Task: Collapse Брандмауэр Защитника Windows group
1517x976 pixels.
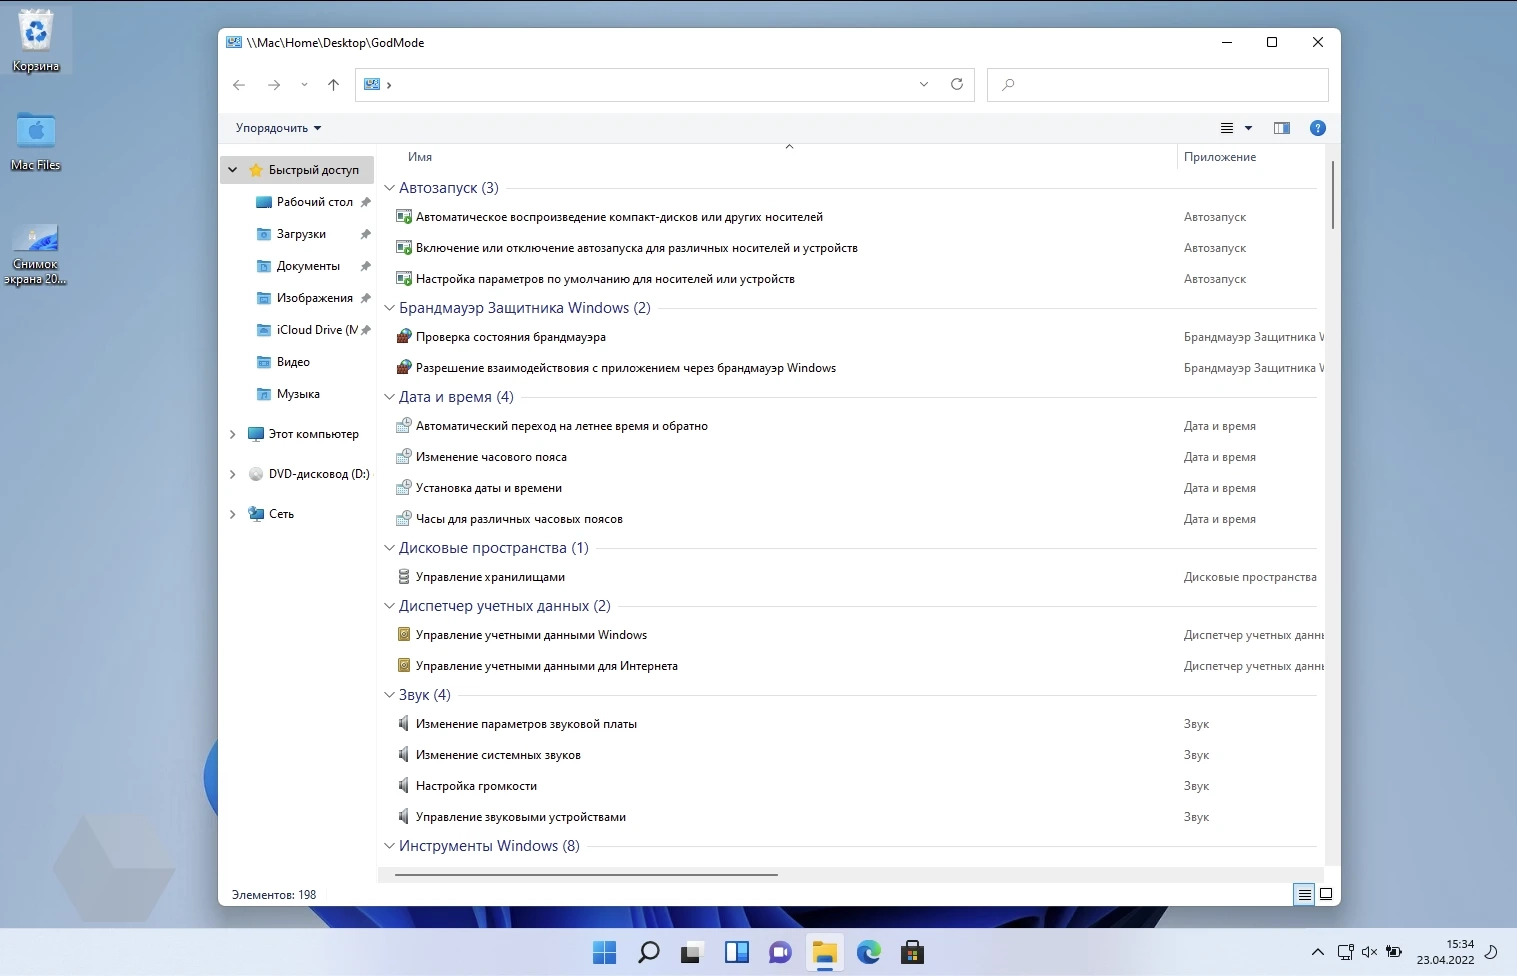Action: 390,308
